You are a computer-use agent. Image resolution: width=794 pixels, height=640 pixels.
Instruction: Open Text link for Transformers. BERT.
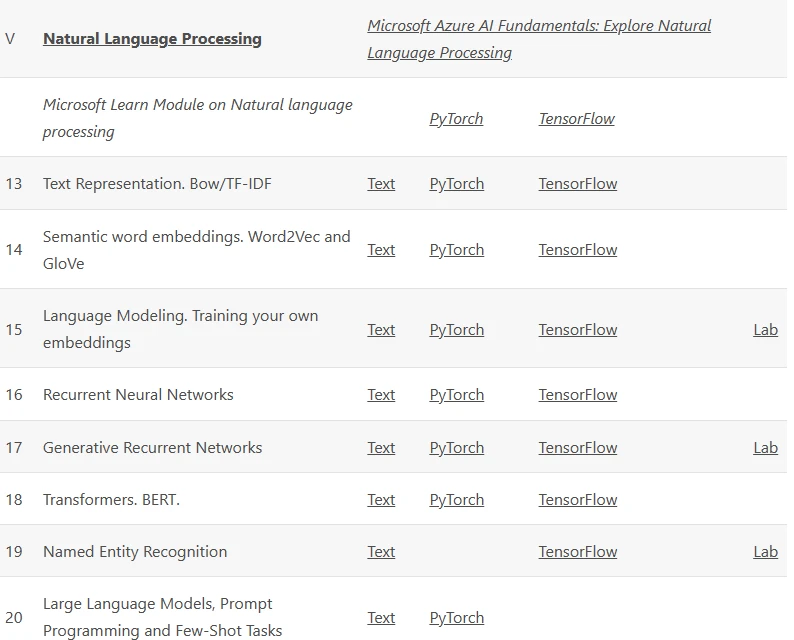click(x=381, y=500)
